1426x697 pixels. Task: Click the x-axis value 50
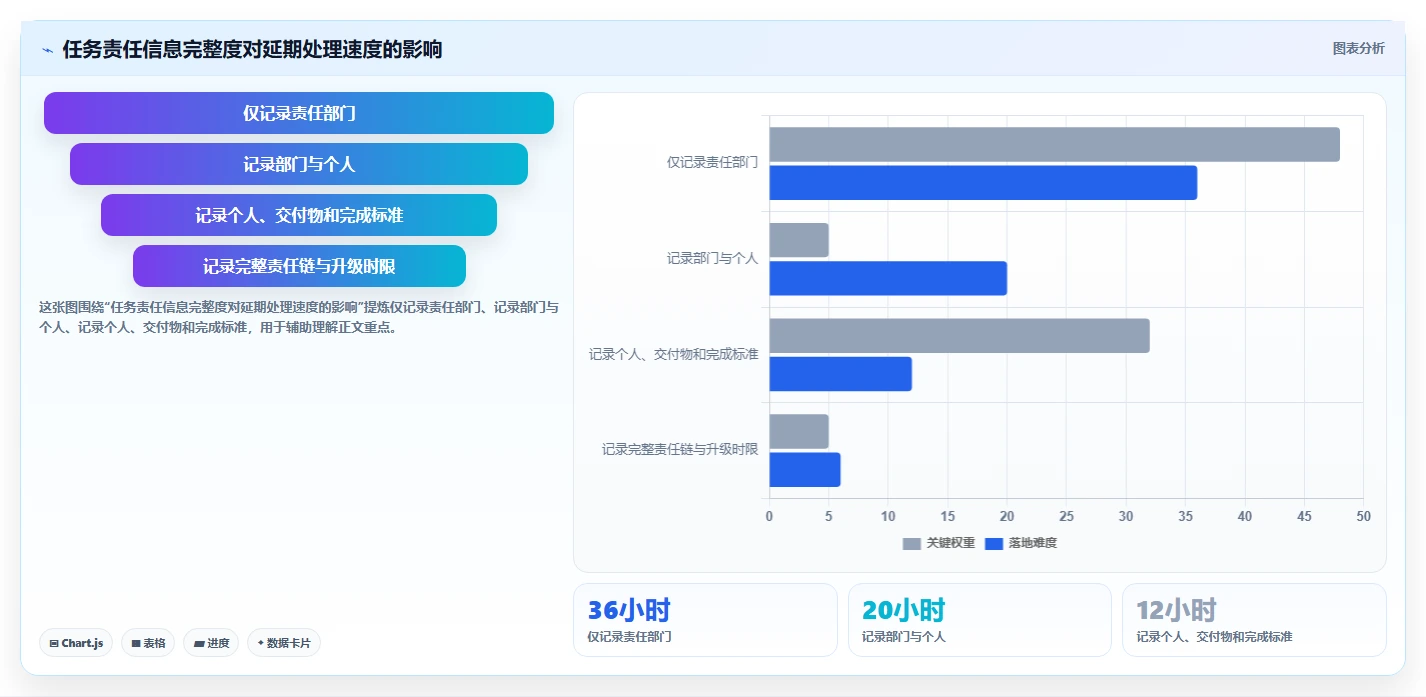point(1363,516)
